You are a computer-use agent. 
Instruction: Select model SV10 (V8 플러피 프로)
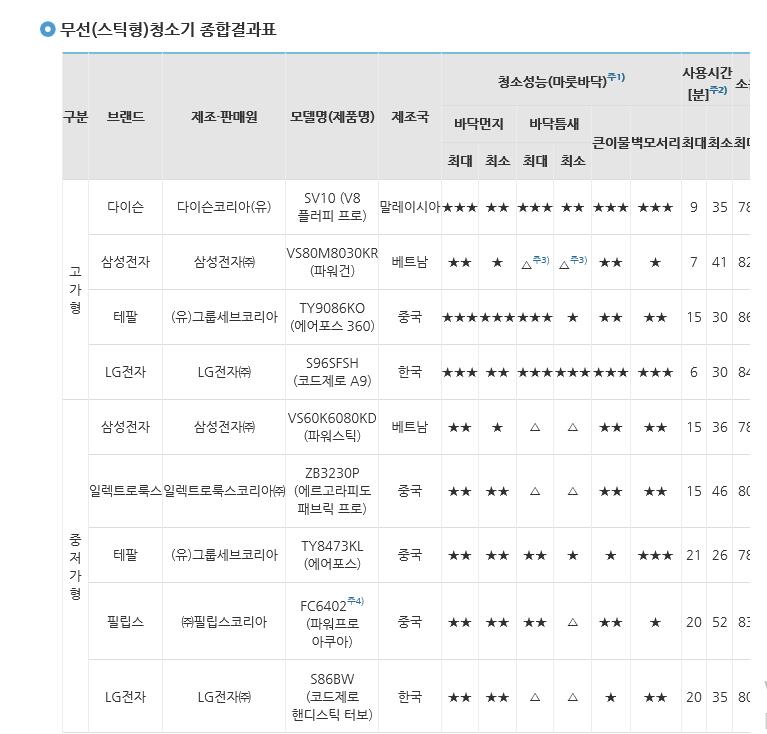[x=332, y=207]
